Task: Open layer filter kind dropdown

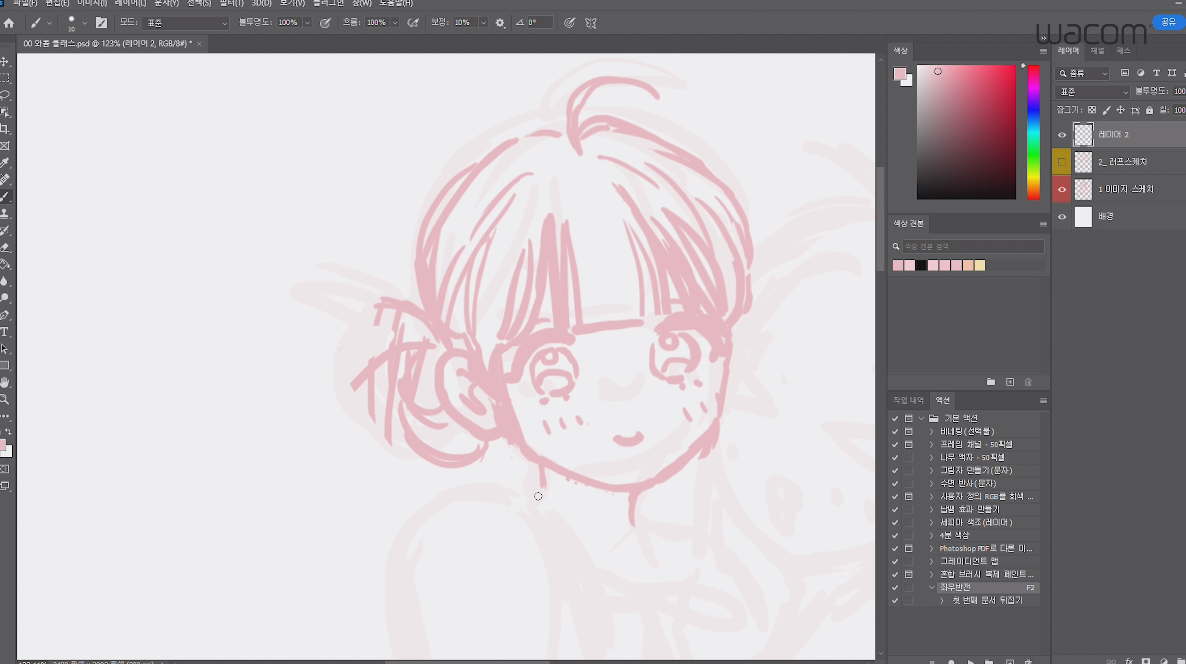Action: pos(1083,73)
